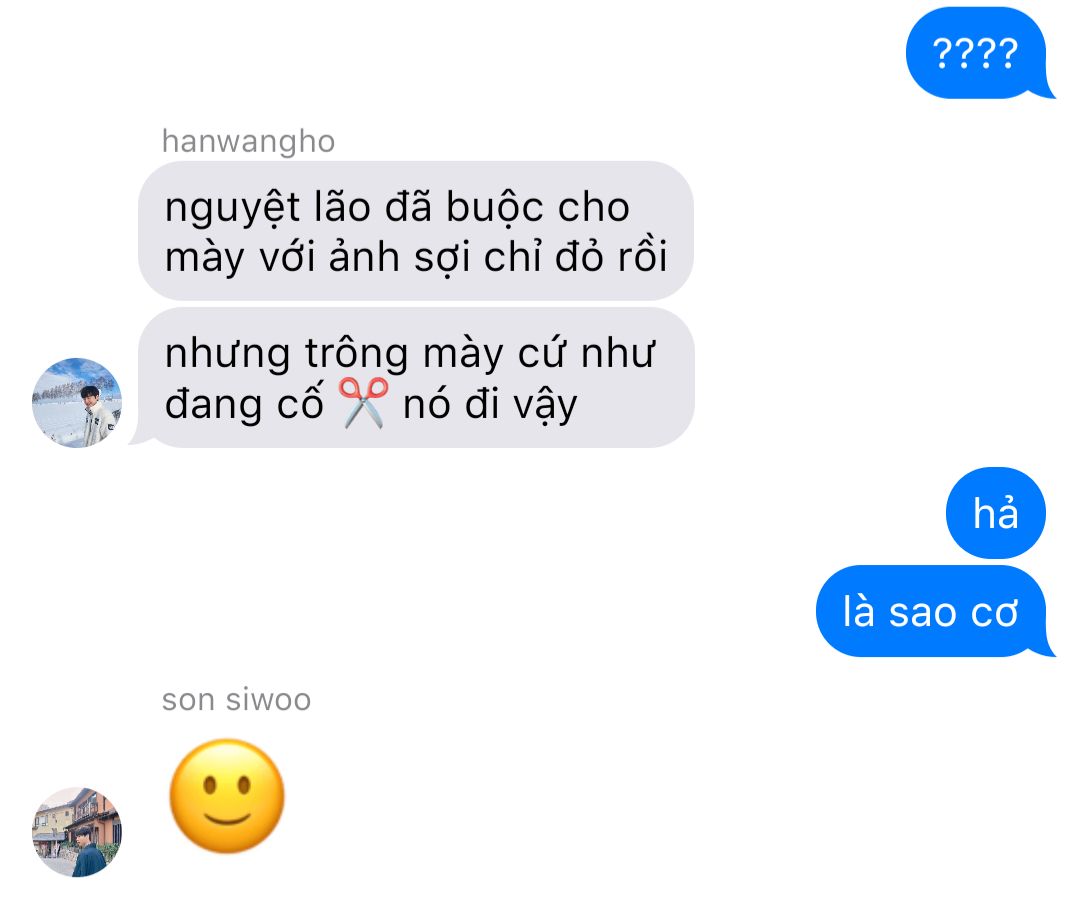Click the text "đang cố" before the scissors
Image resolution: width=1080 pixels, height=899 pixels.
tap(244, 404)
